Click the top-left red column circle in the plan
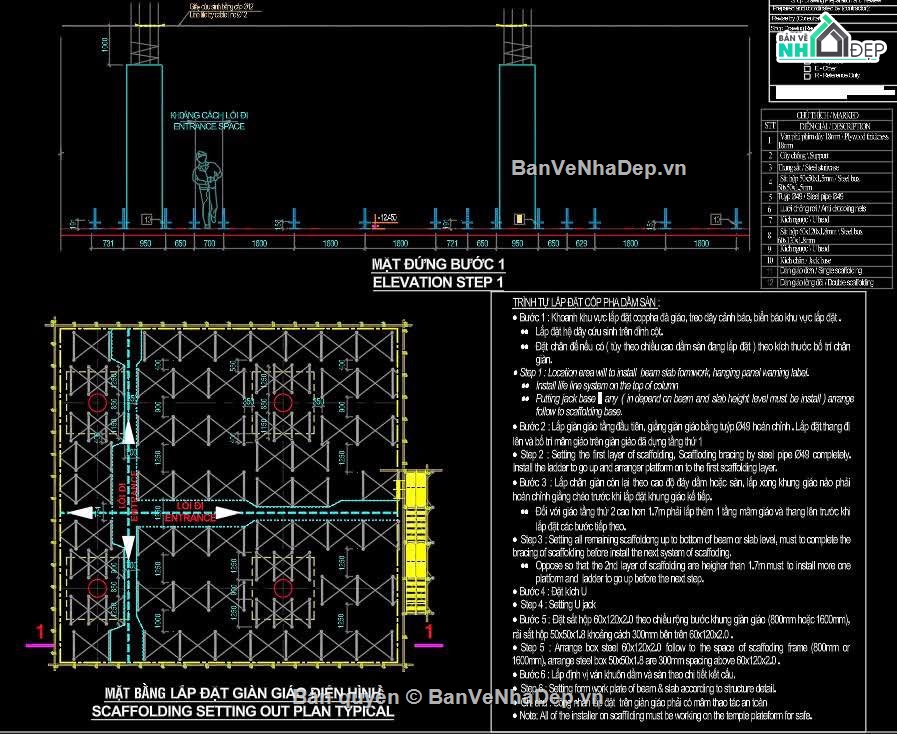The height and width of the screenshot is (734, 897). (x=98, y=402)
